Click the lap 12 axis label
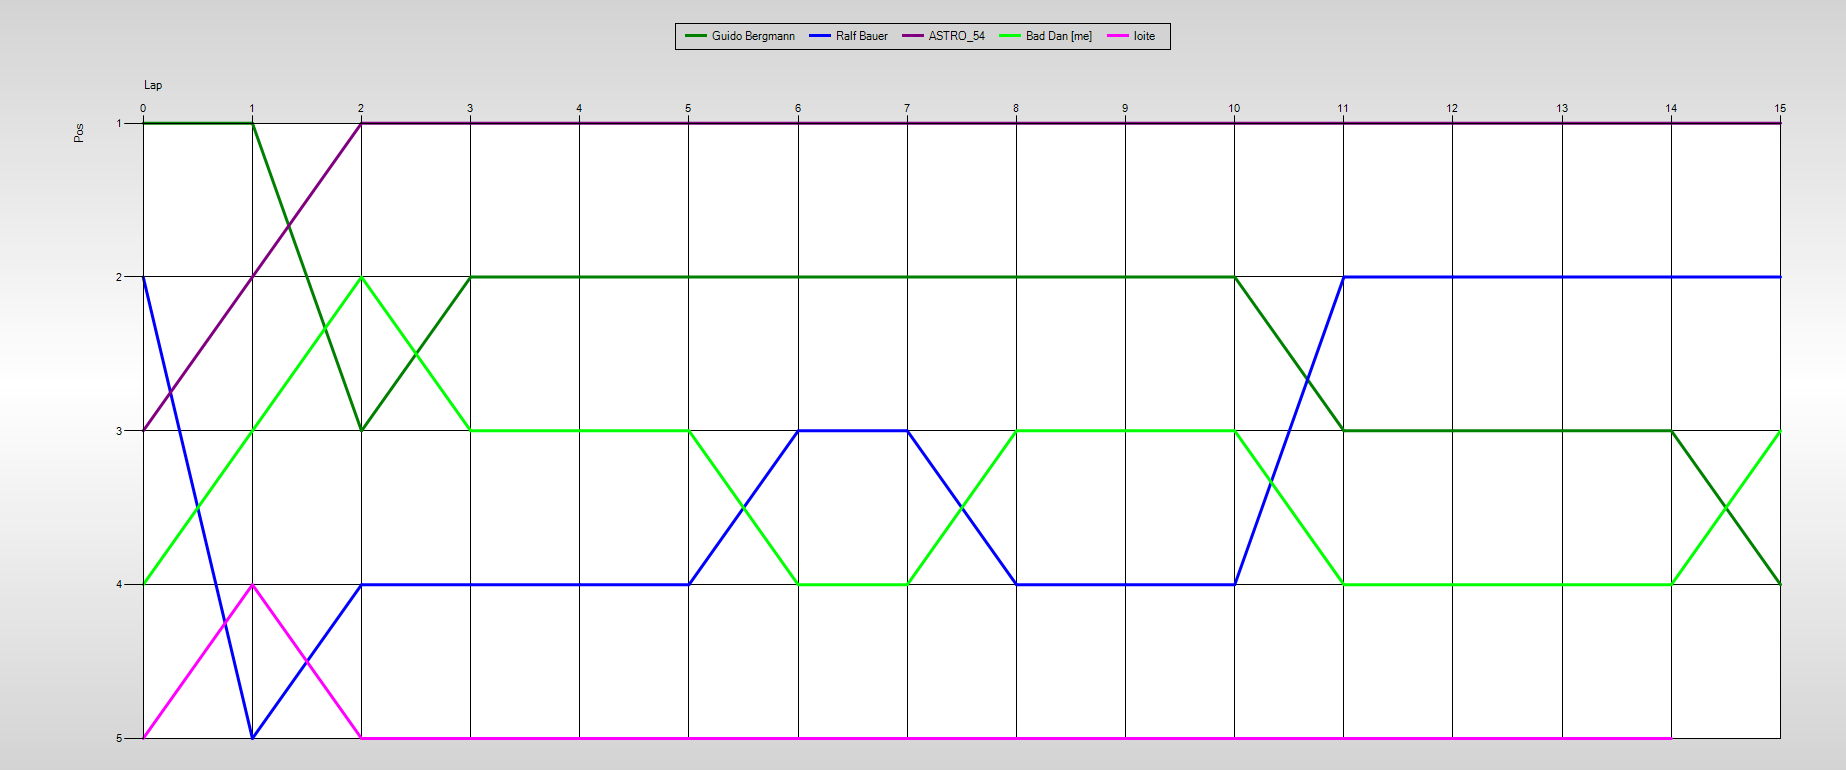The image size is (1846, 770). [x=1452, y=108]
